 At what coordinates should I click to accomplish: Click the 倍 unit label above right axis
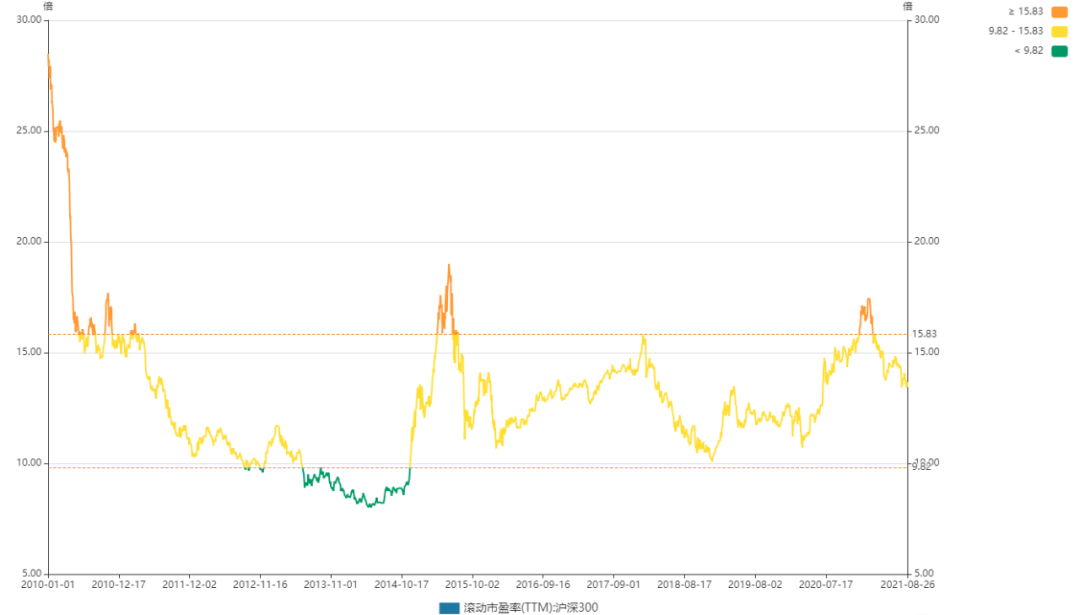point(908,6)
